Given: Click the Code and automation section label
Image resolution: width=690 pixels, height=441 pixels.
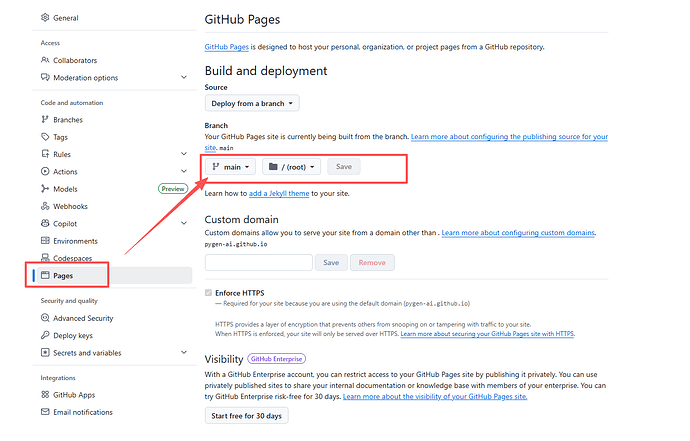Looking at the screenshot, I should tap(72, 103).
